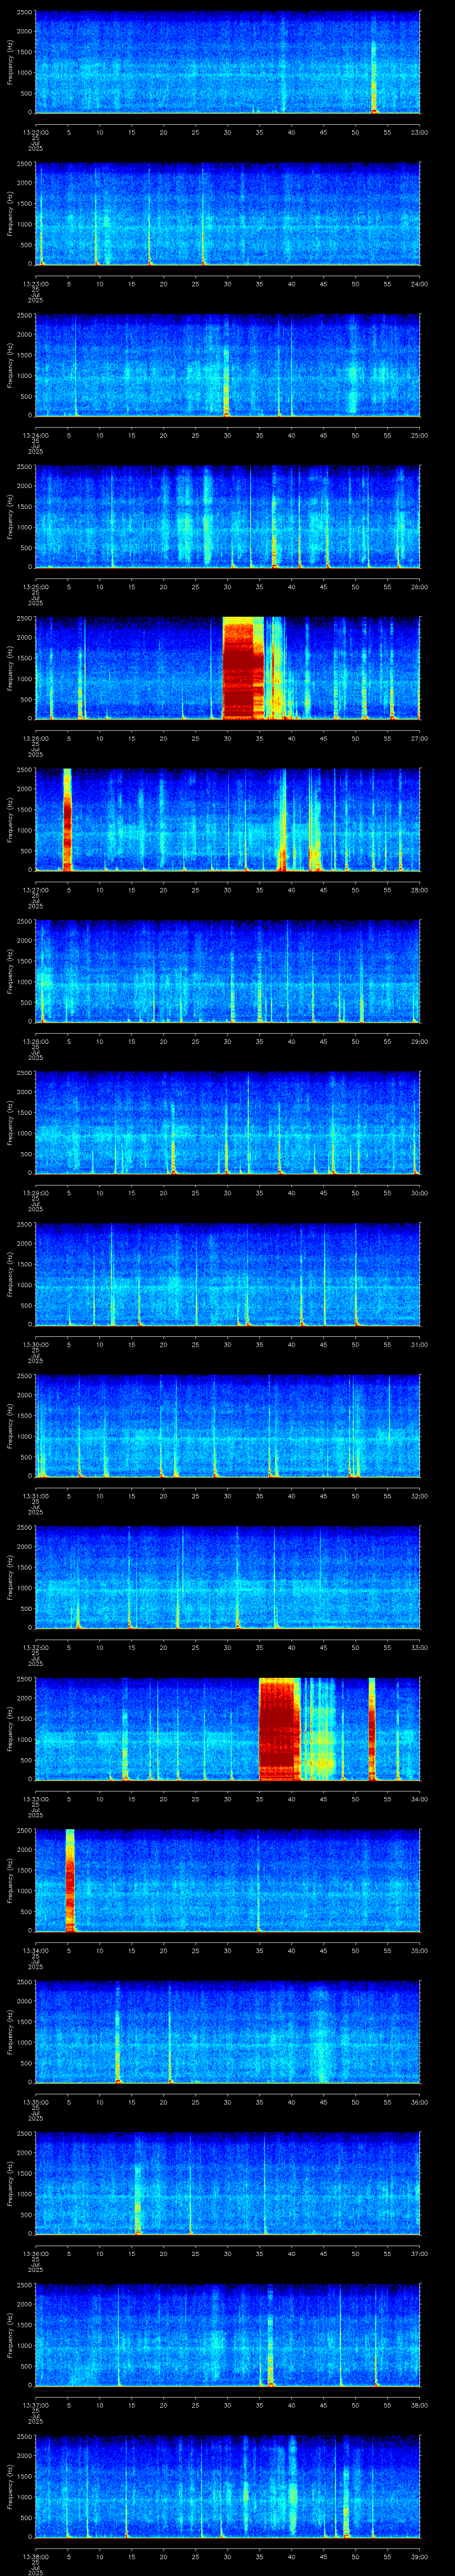Click the 13:26:00 start time label

[x=35, y=738]
